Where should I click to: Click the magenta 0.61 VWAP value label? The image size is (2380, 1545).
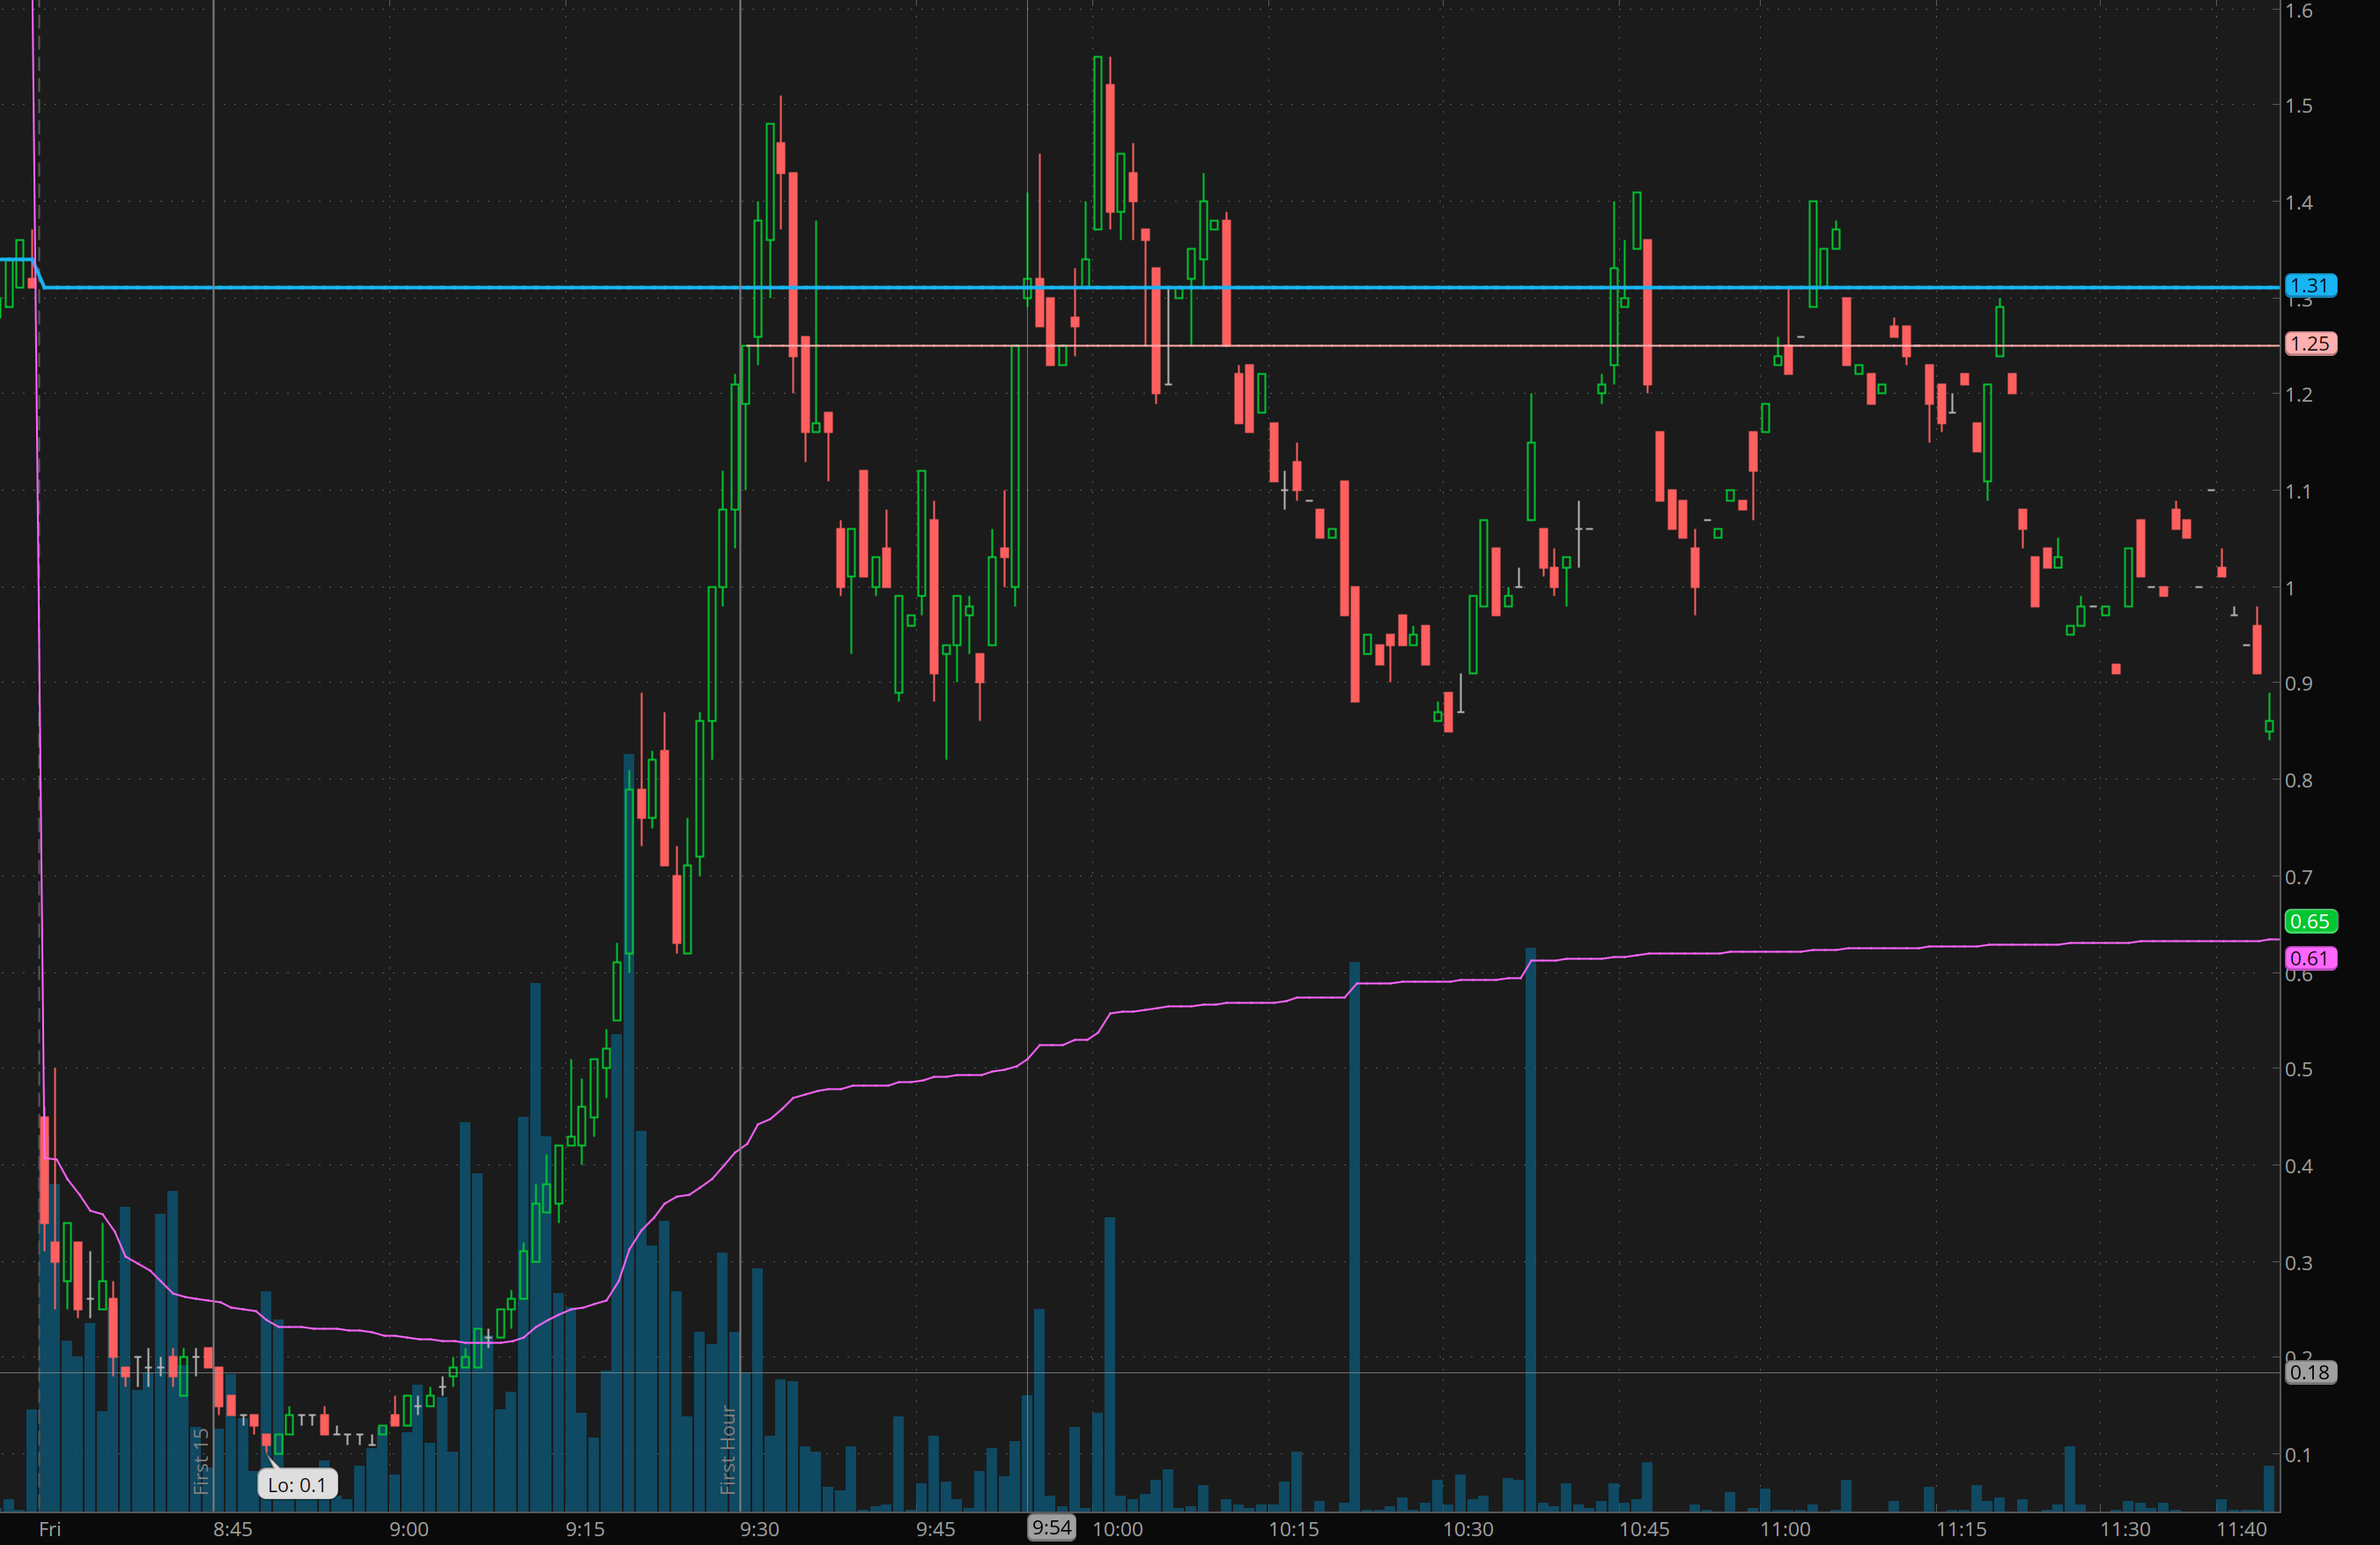click(x=2310, y=958)
